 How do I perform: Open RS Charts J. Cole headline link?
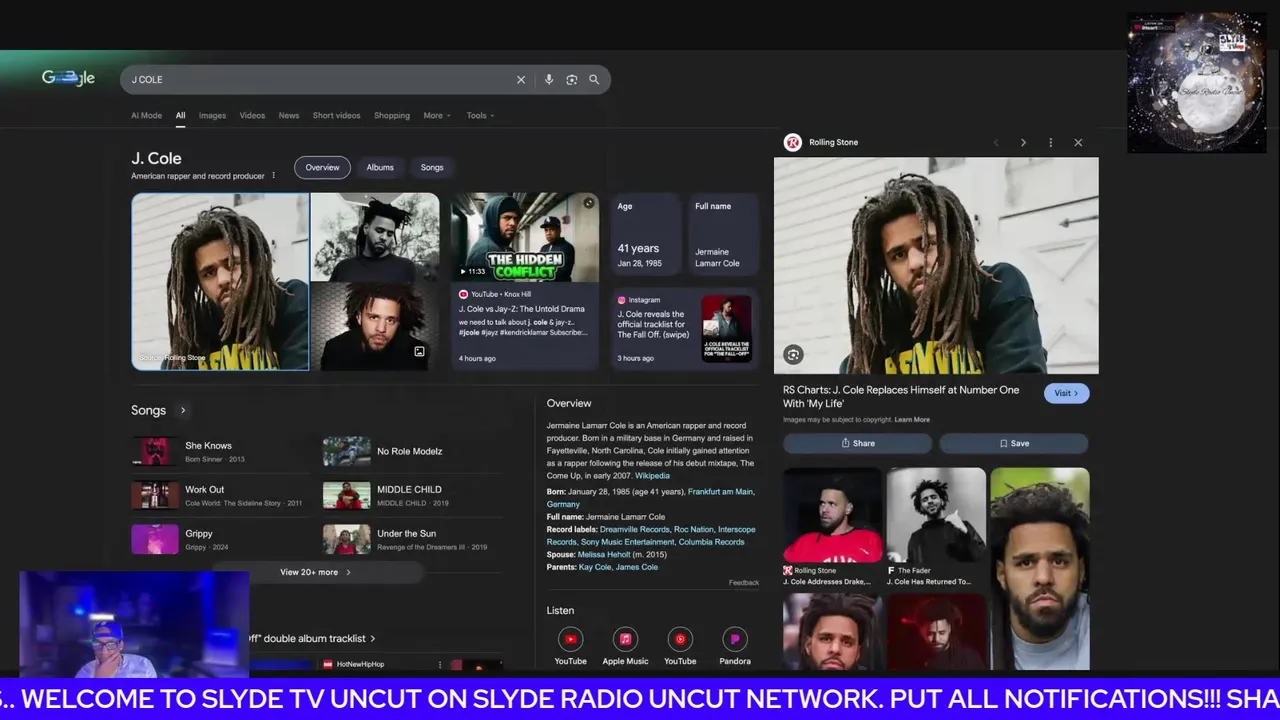901,397
